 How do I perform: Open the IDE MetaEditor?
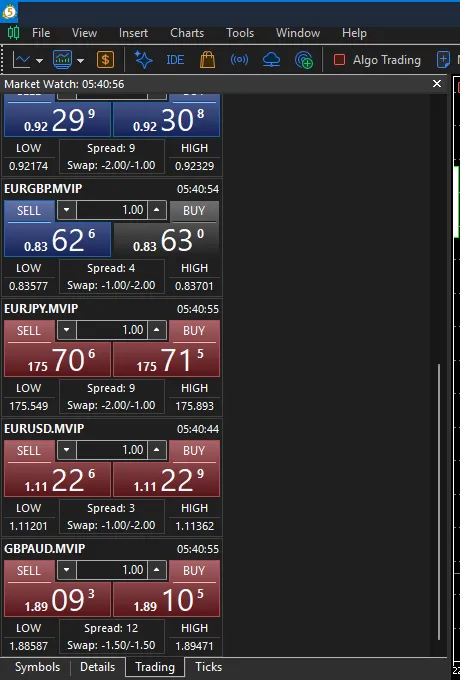[175, 60]
